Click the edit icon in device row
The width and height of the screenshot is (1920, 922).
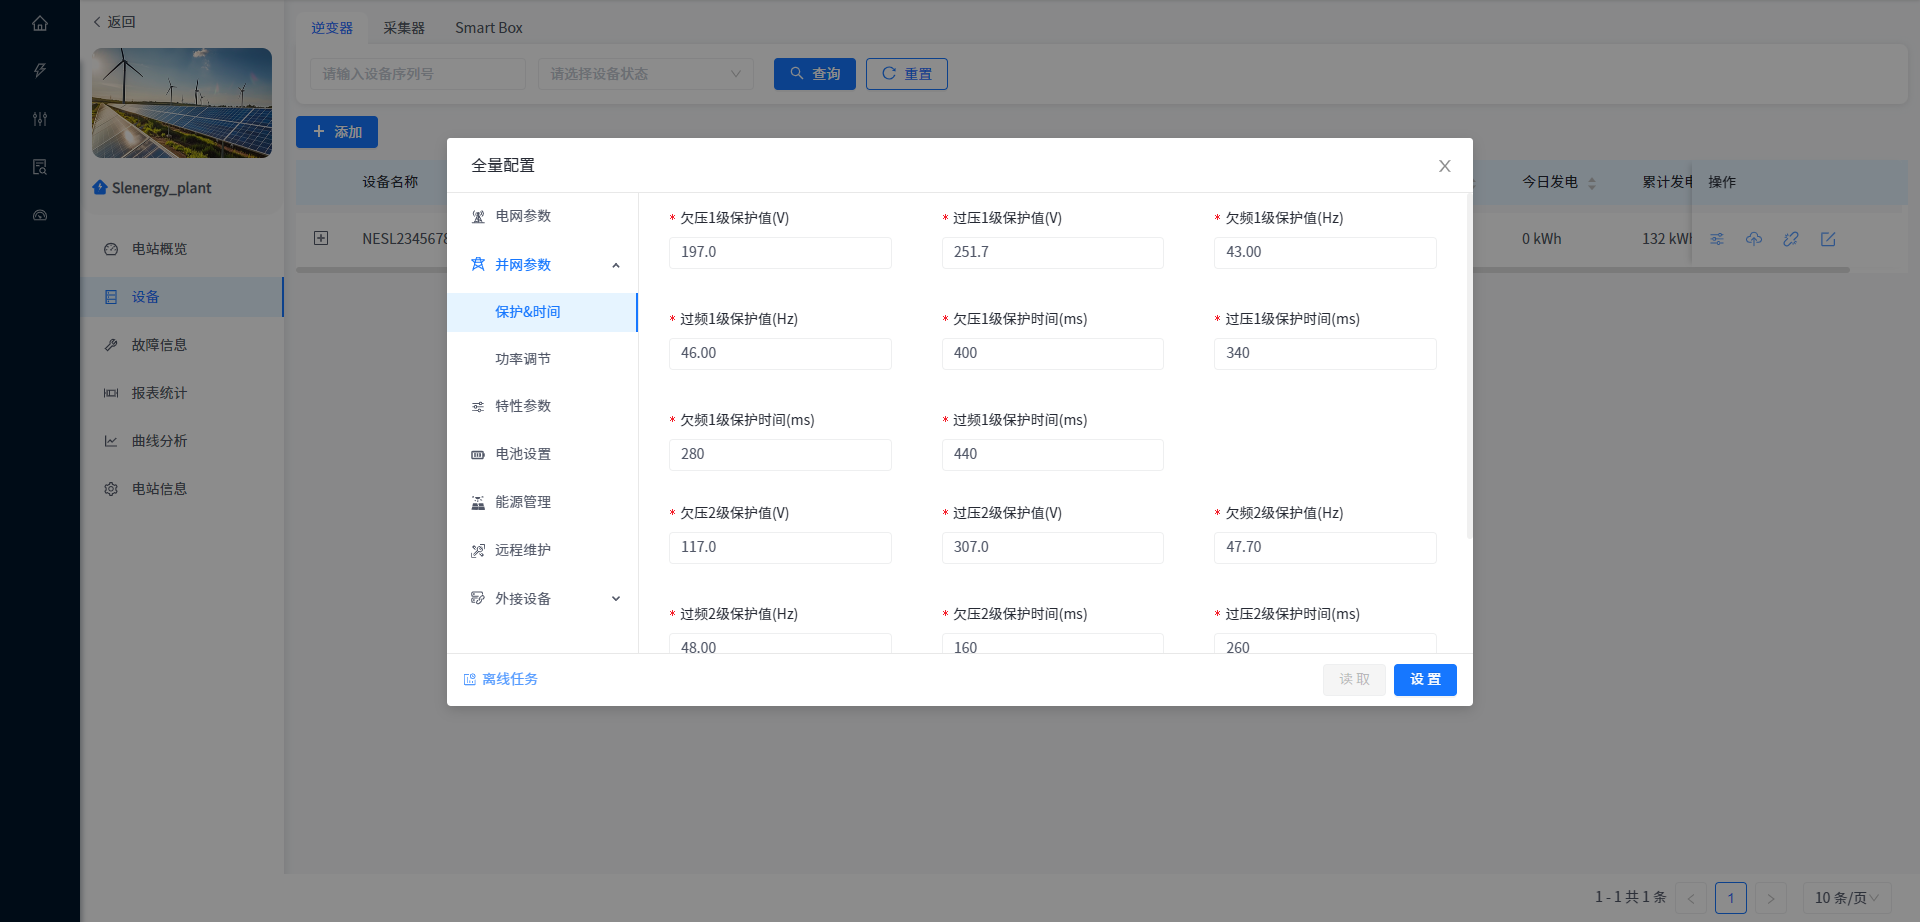pos(1828,239)
